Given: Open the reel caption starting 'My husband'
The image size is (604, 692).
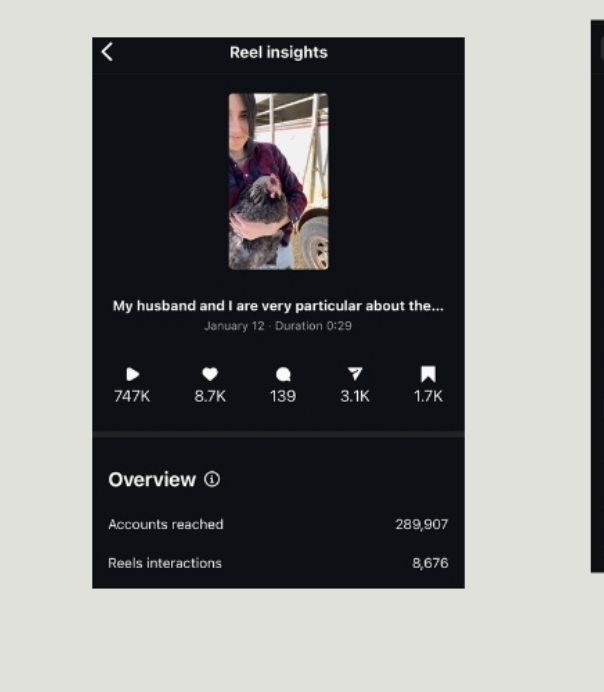Looking at the screenshot, I should (x=278, y=306).
